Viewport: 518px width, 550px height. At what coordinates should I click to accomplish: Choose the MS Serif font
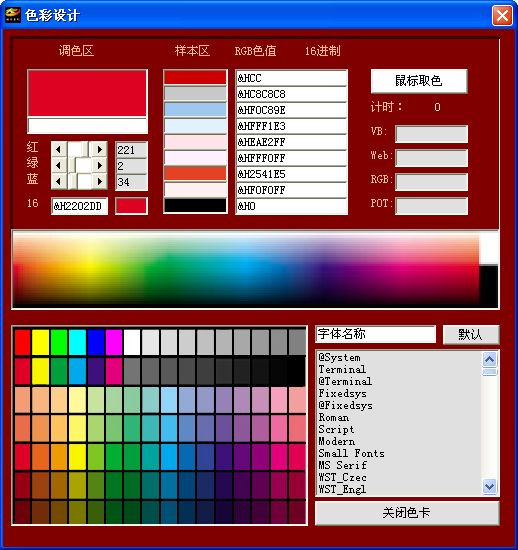click(342, 465)
